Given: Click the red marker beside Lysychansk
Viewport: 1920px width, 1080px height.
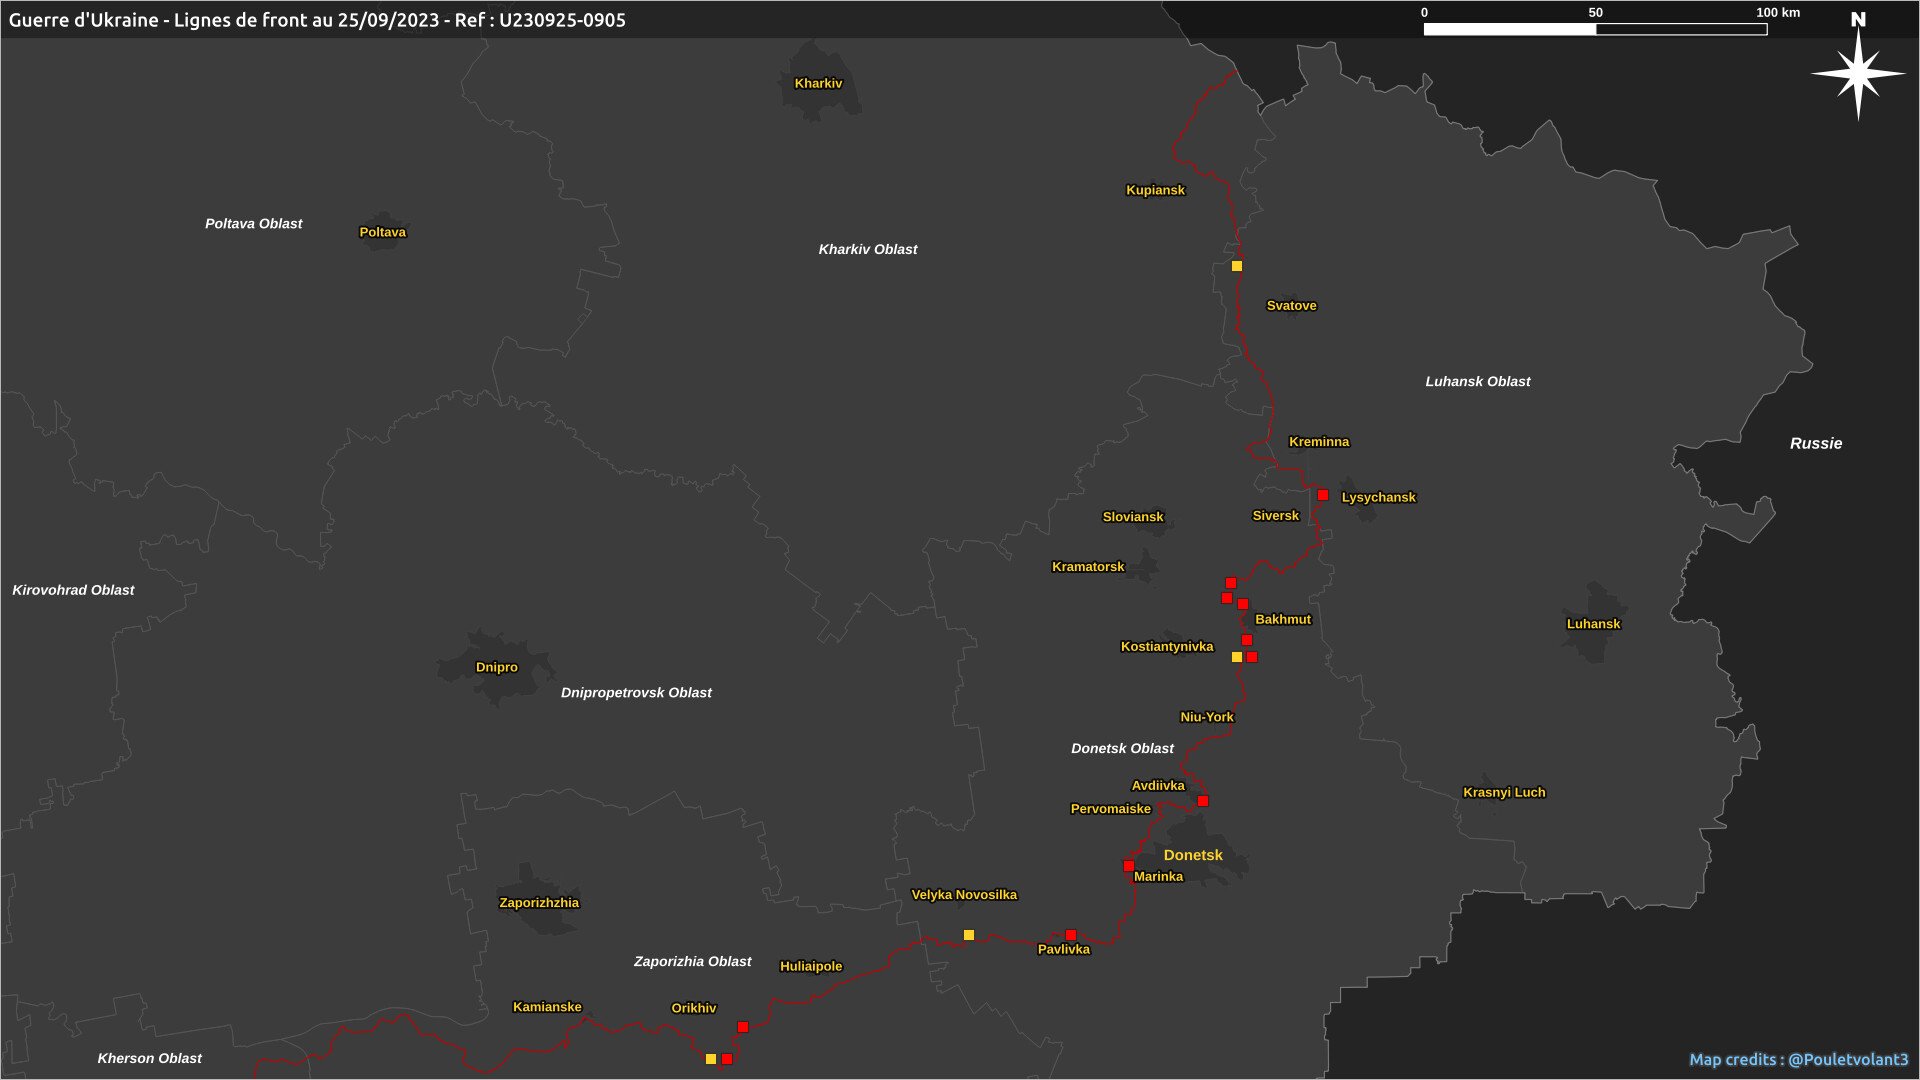Looking at the screenshot, I should (x=1323, y=495).
